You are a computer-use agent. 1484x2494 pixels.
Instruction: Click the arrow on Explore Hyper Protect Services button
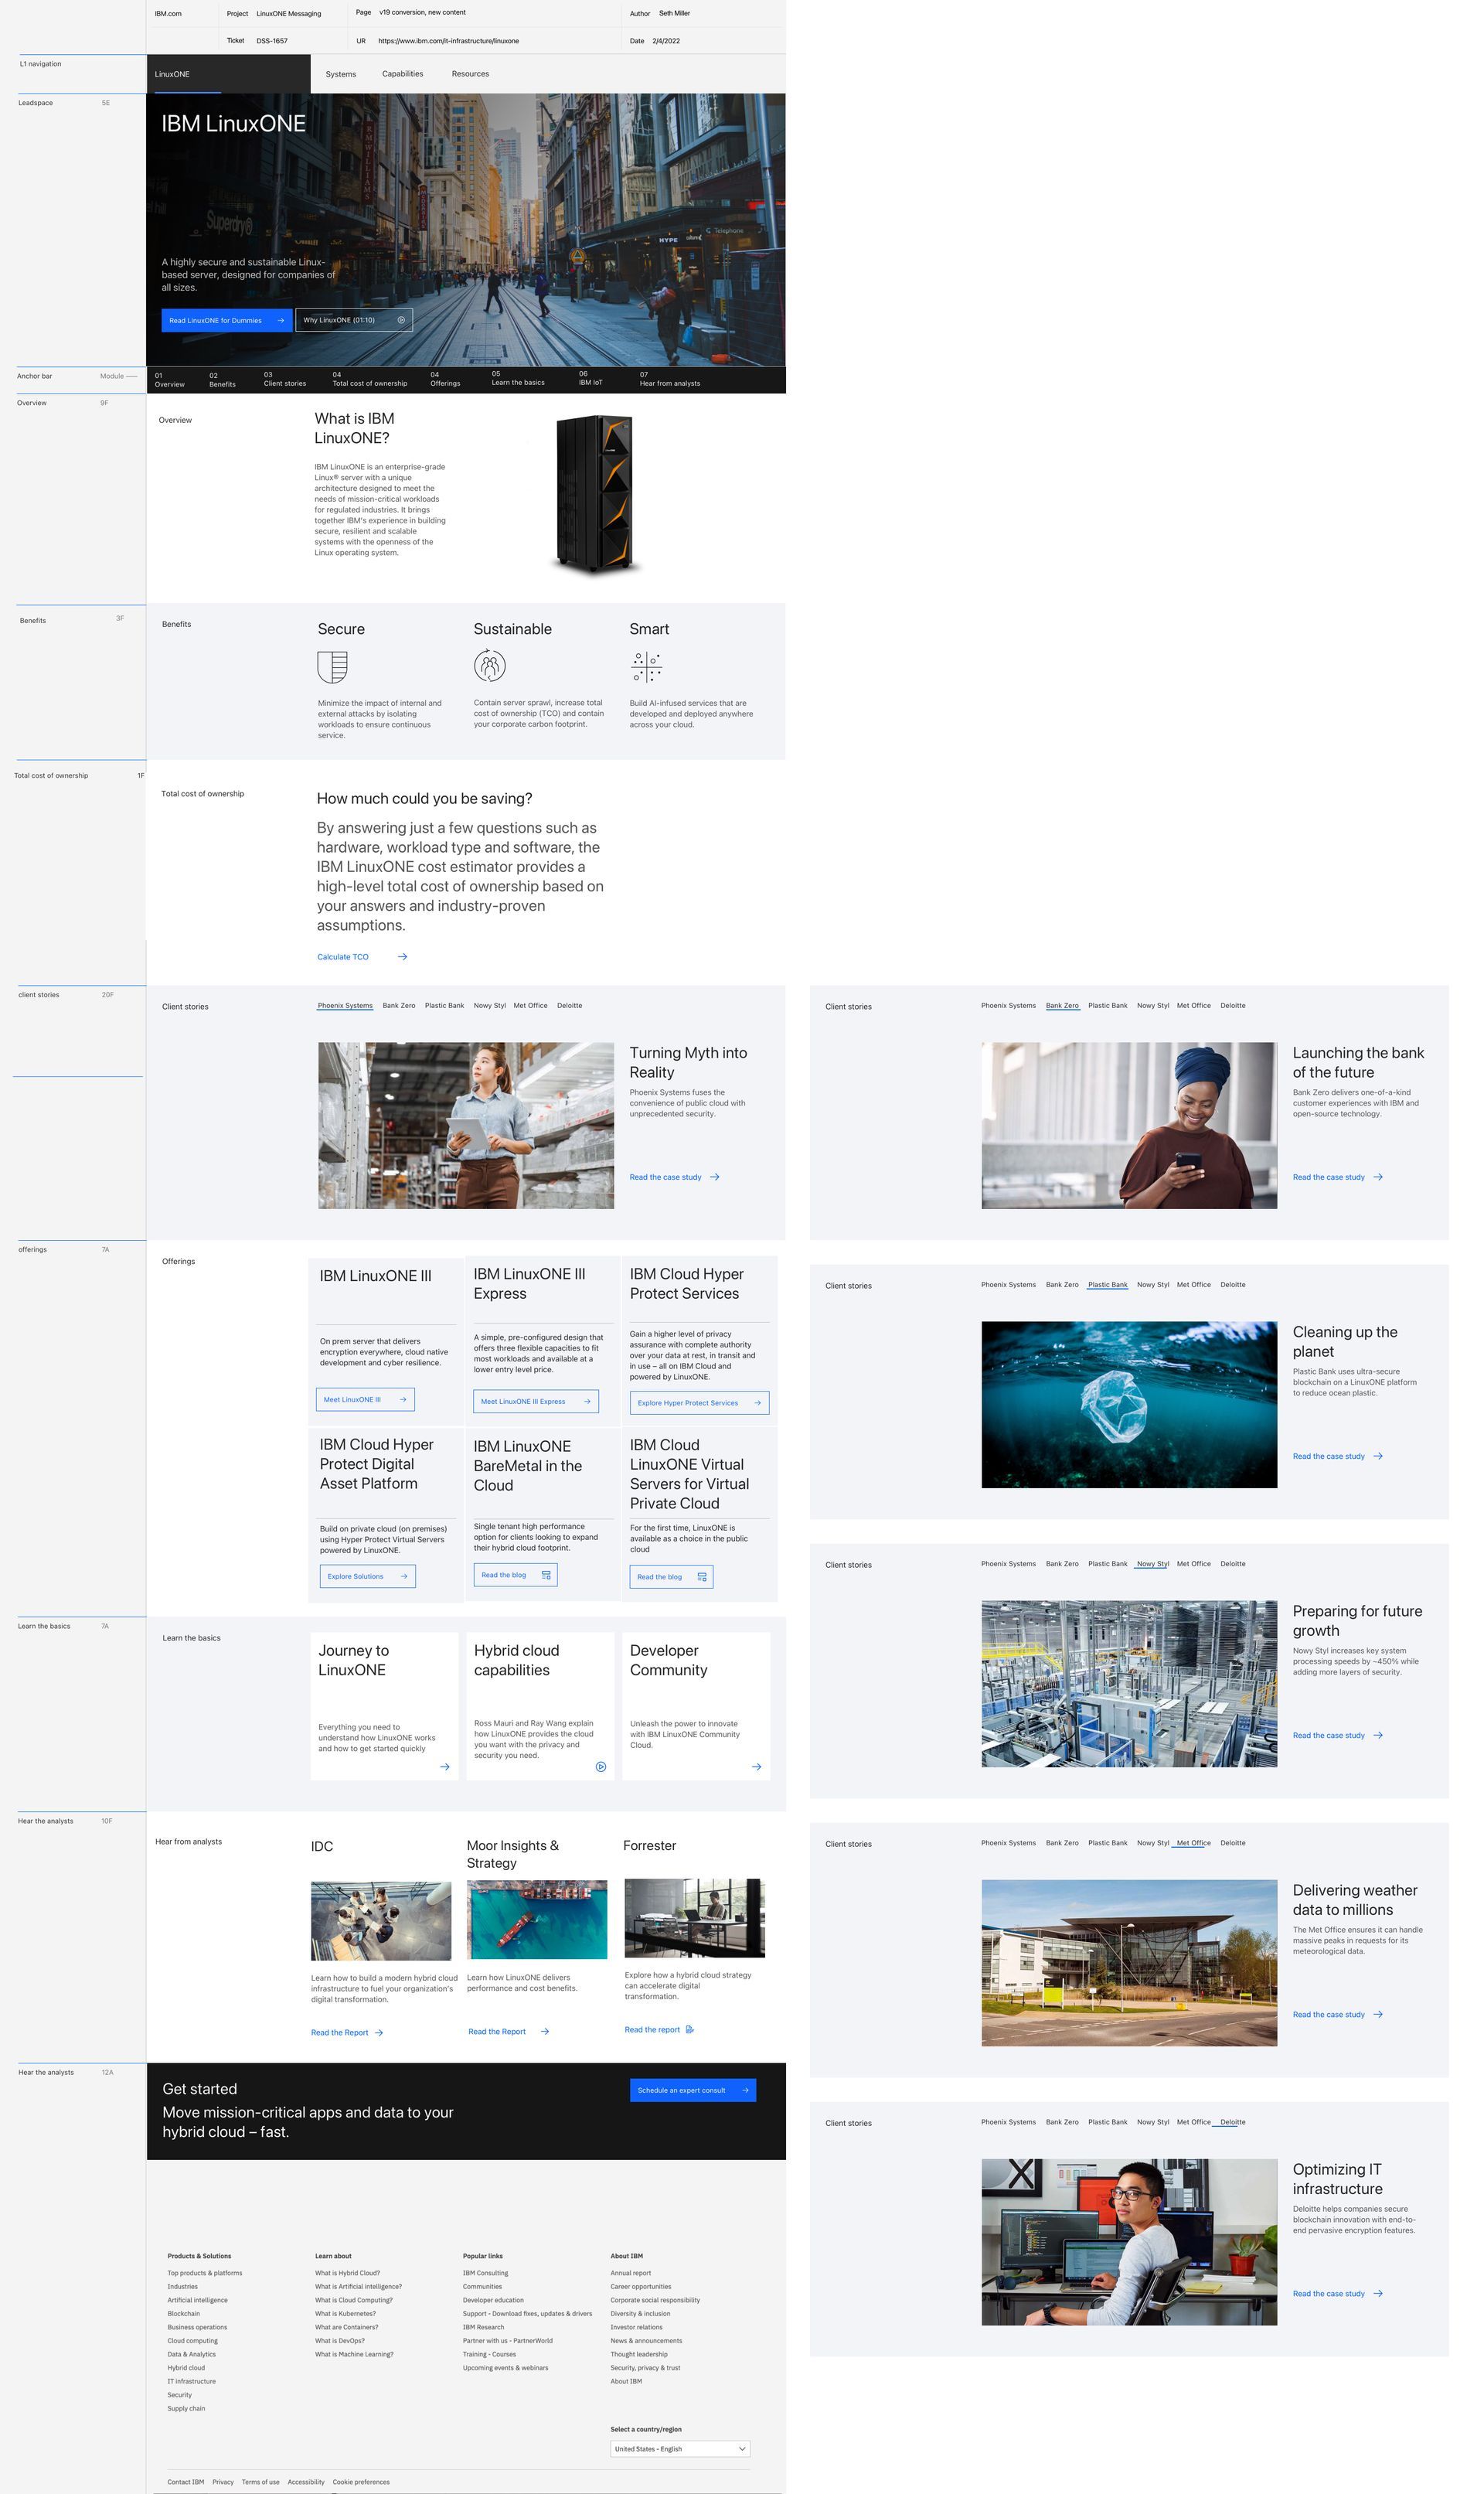(x=758, y=1403)
